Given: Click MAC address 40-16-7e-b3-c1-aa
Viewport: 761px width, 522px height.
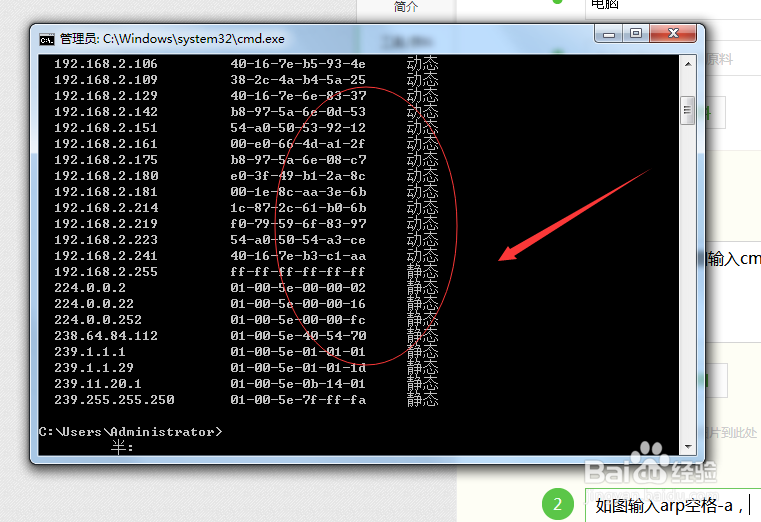Looking at the screenshot, I should coord(298,256).
